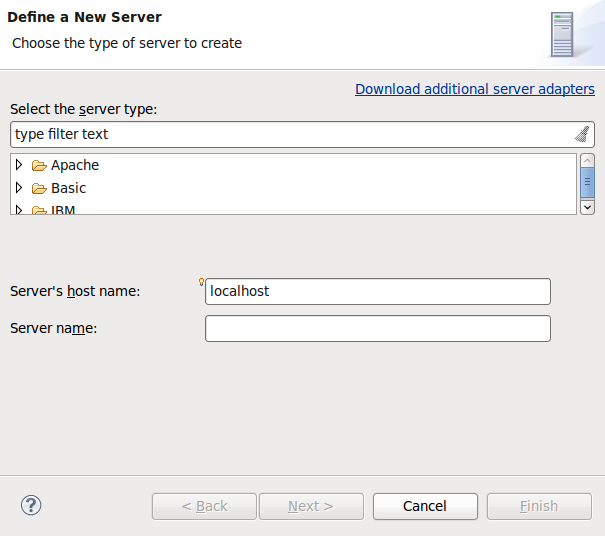Expand the Apache tree node
This screenshot has width=605, height=536.
tap(19, 165)
